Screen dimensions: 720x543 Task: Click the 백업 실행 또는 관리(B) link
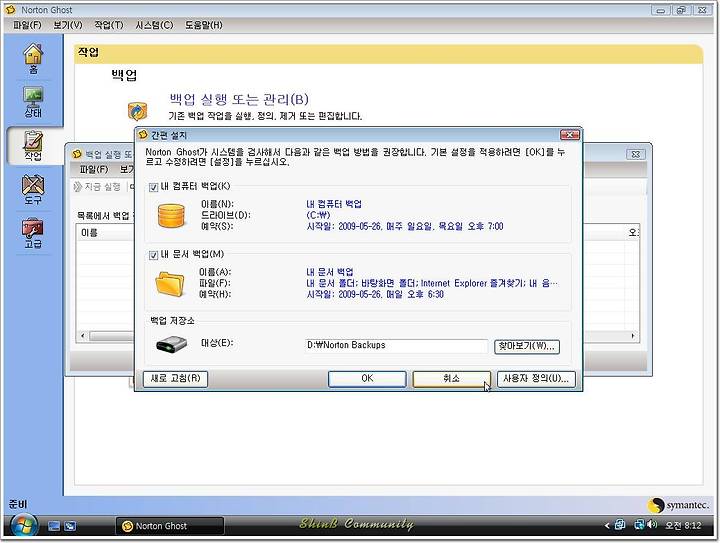tap(239, 99)
